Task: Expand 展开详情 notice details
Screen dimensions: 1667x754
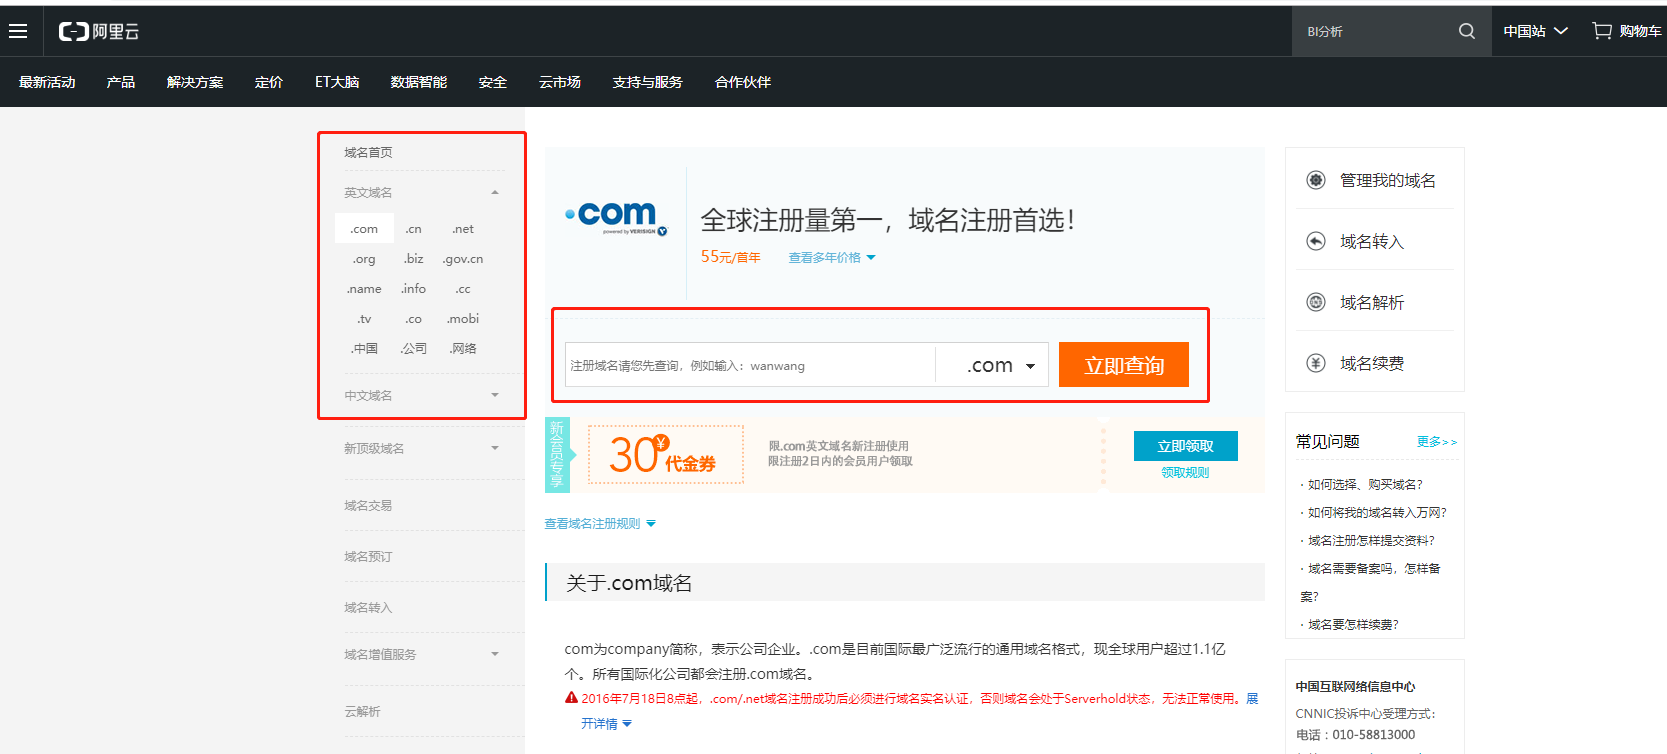Action: click(x=606, y=723)
